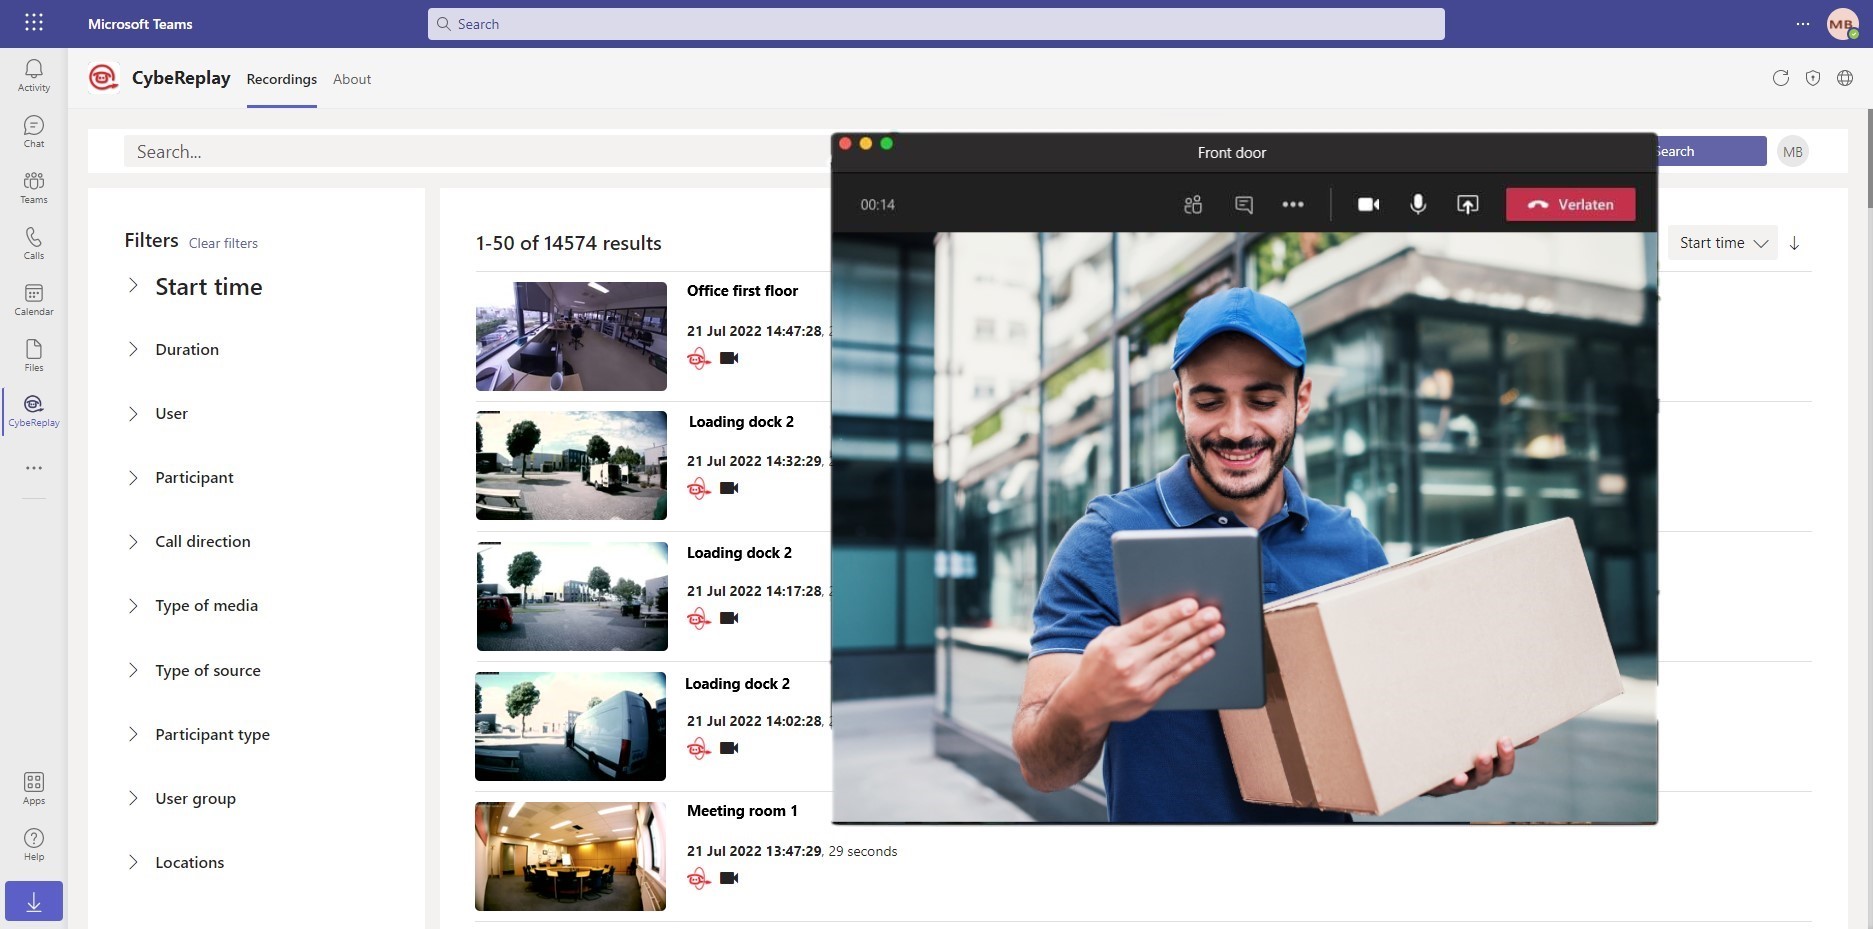
Task: Expand the Locations filter
Action: click(x=189, y=862)
